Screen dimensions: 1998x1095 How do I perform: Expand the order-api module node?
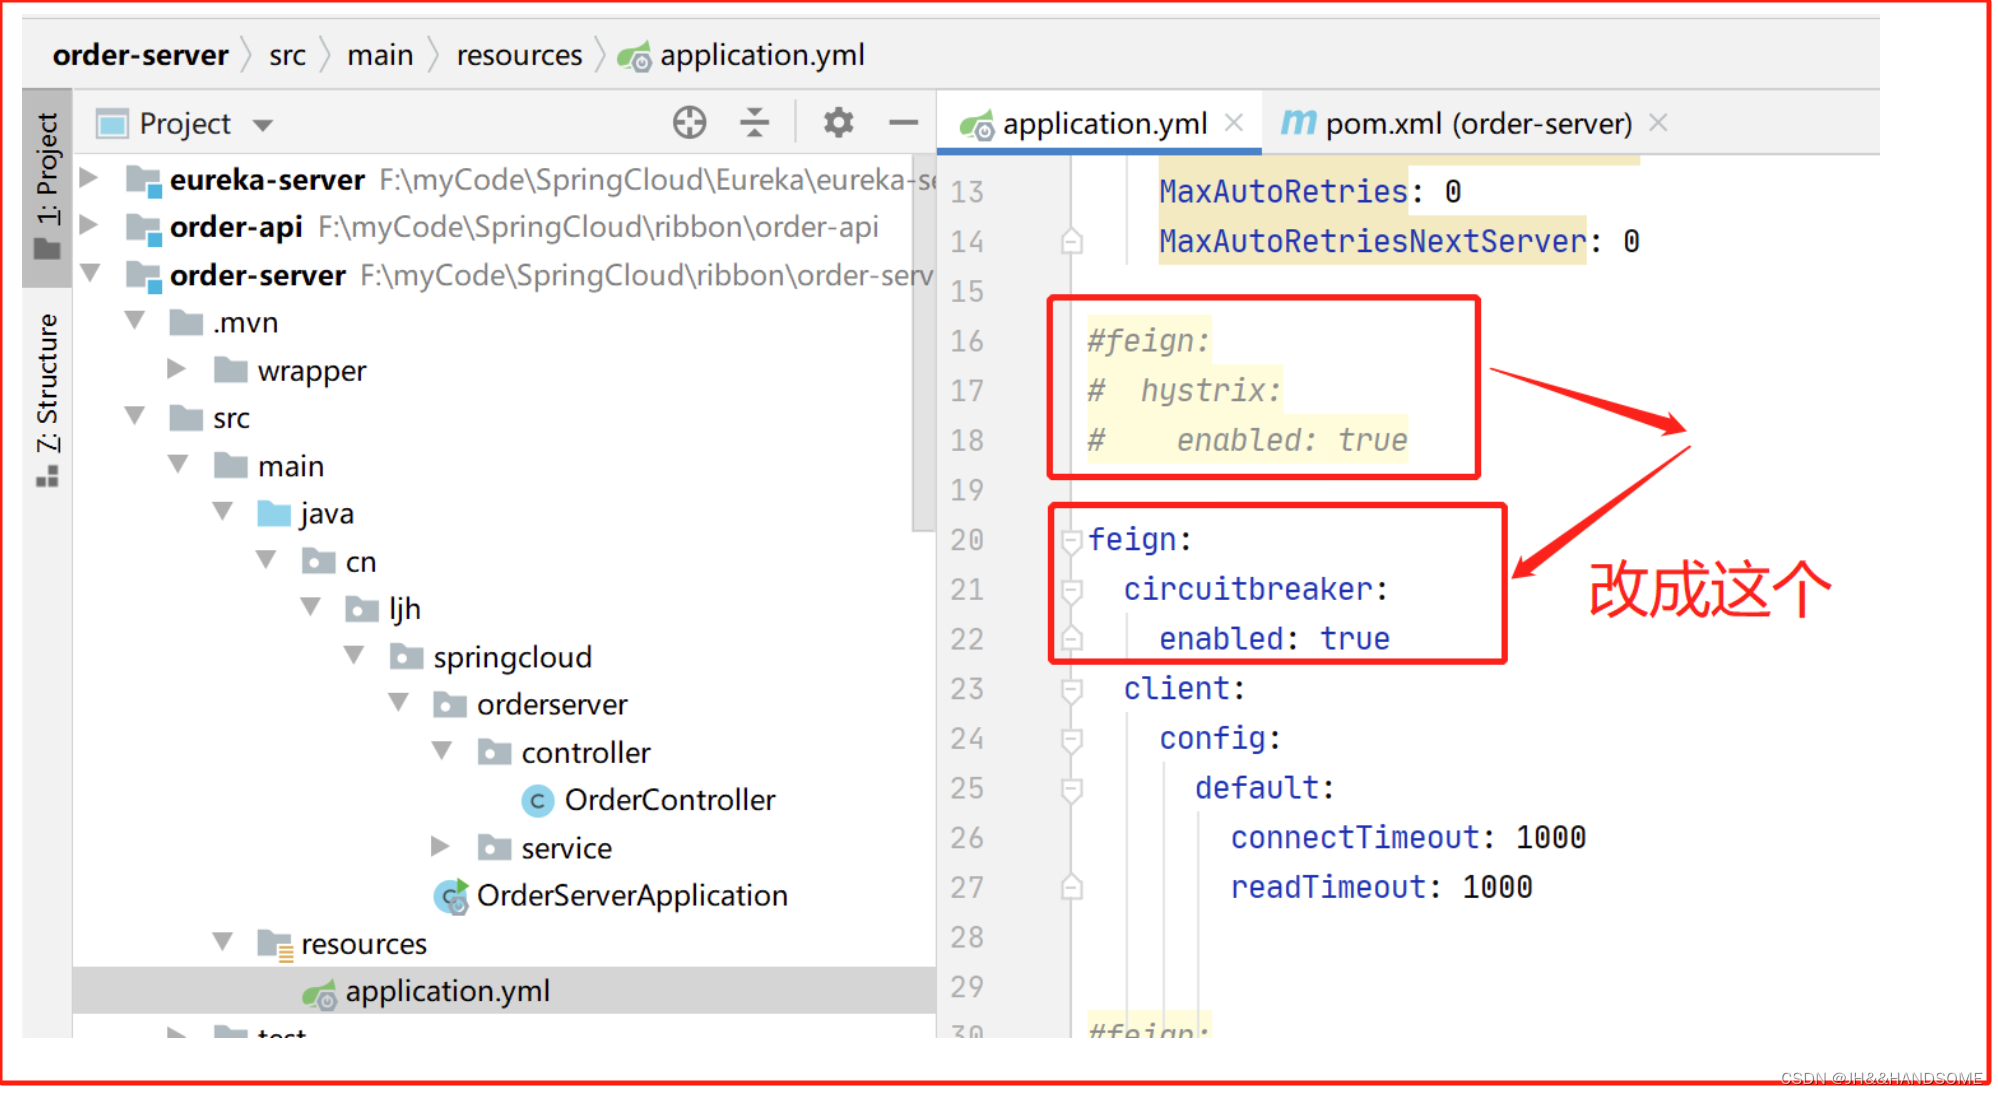pos(89,225)
